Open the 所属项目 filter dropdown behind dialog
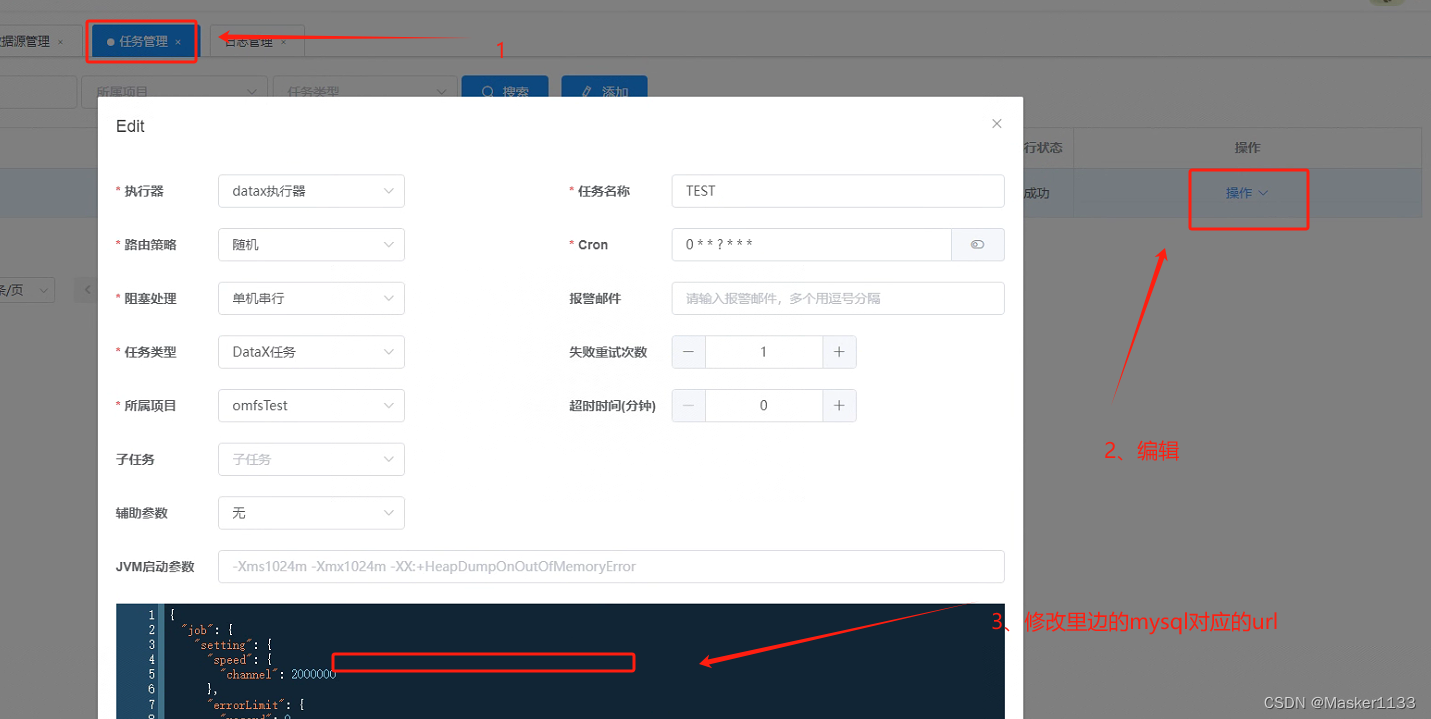This screenshot has height=719, width=1431. click(175, 91)
